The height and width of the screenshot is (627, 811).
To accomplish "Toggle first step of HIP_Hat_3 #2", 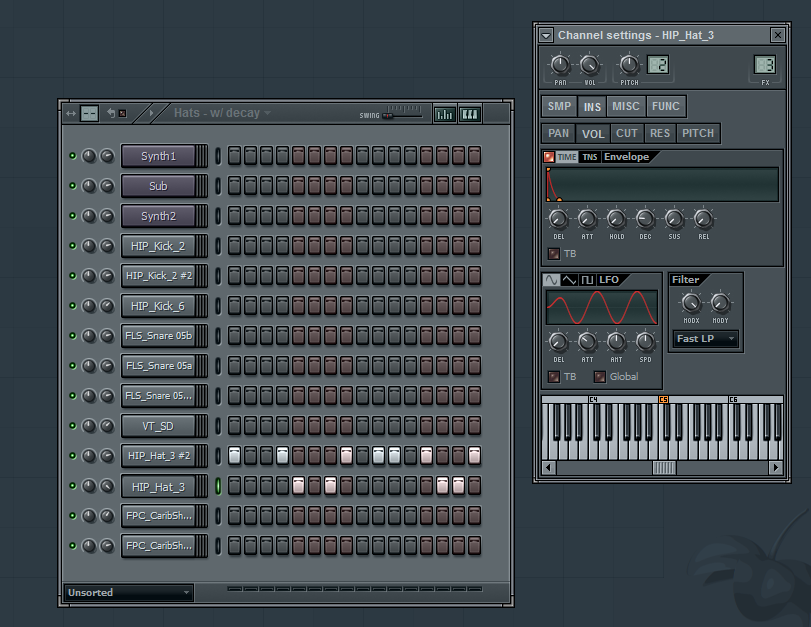I will tap(234, 456).
